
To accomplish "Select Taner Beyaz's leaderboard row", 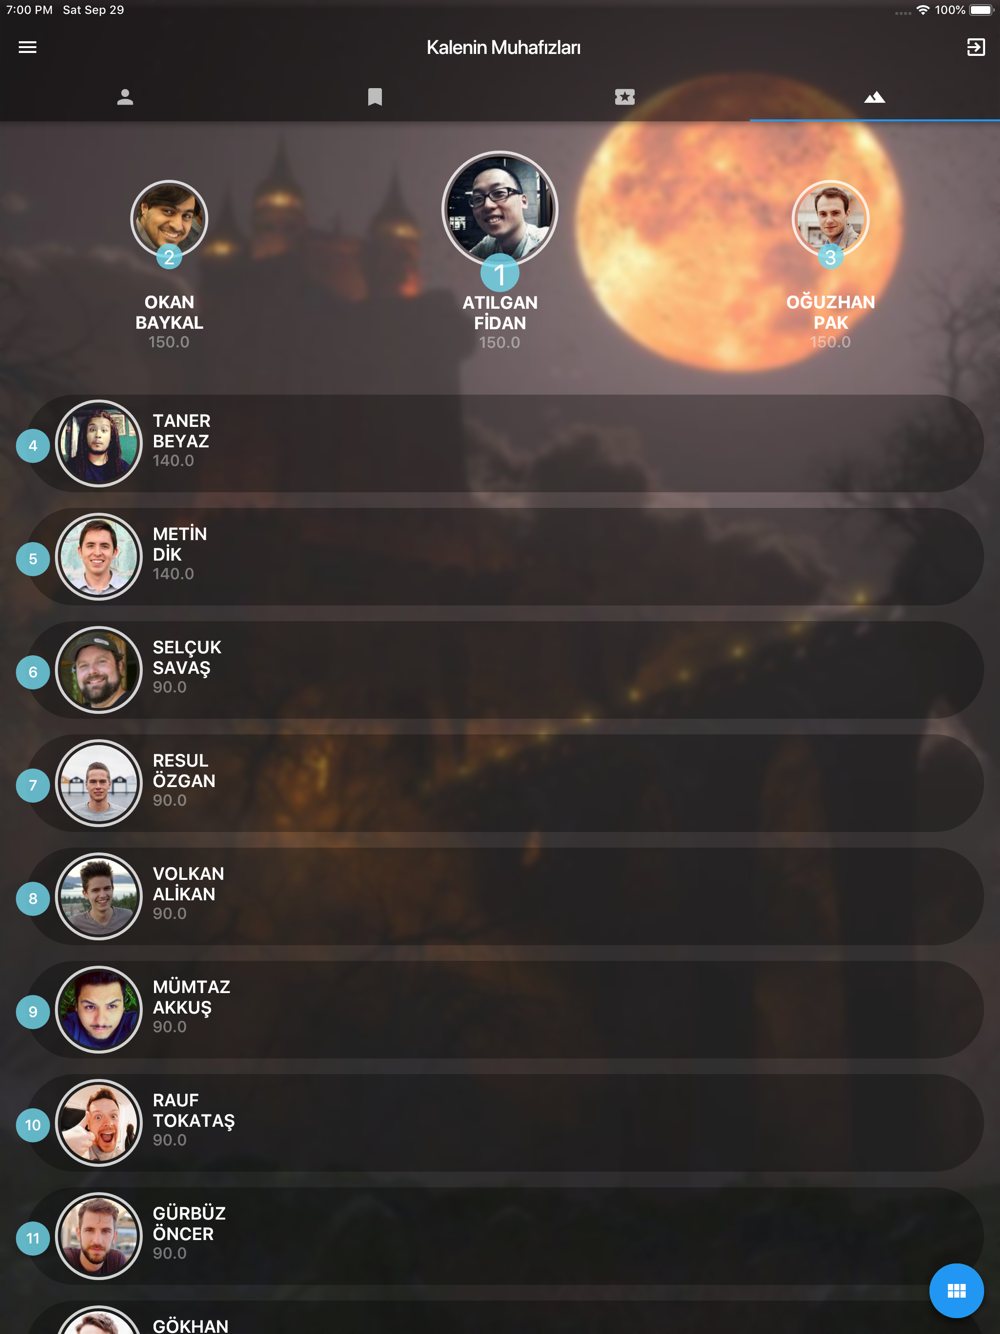I will (x=505, y=443).
